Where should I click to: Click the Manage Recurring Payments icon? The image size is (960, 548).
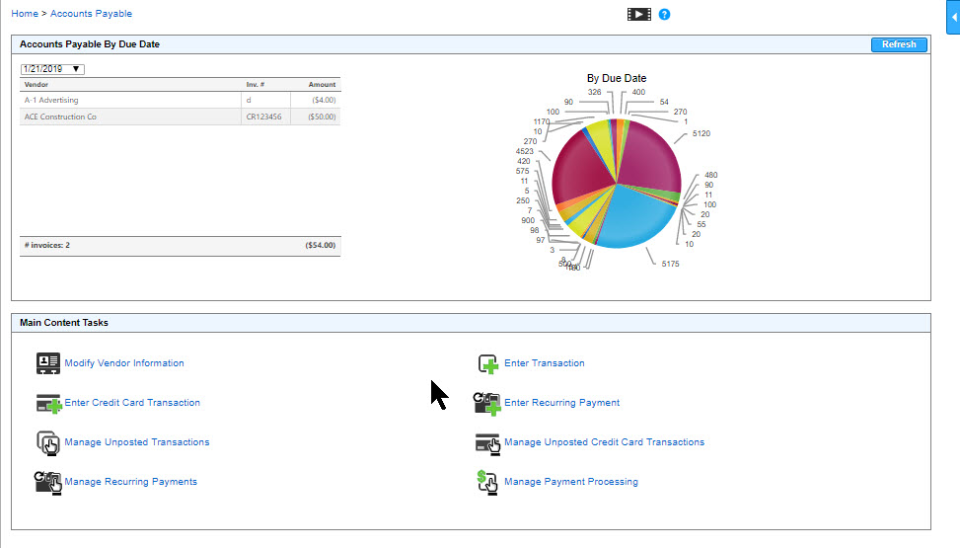point(48,482)
